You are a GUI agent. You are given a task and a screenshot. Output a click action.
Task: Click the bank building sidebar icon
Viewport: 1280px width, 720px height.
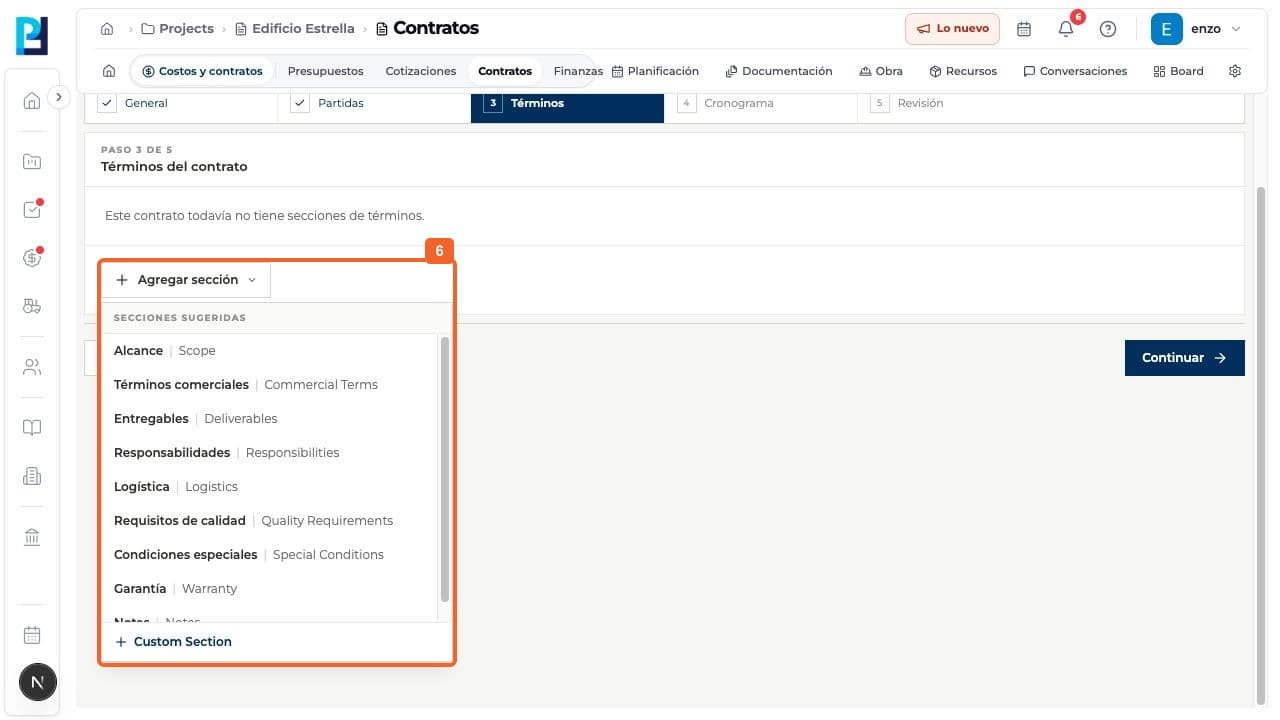32,537
